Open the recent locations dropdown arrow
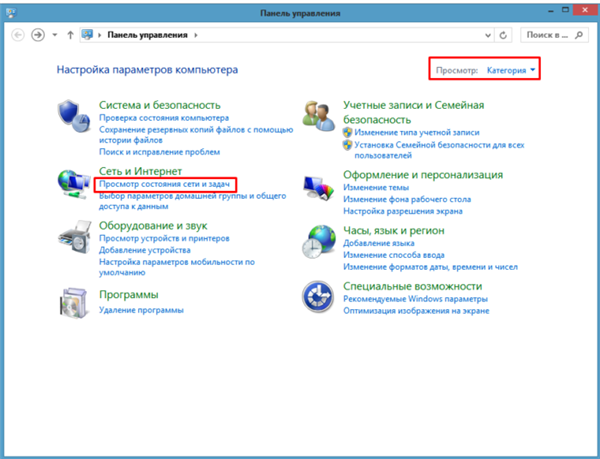Screen dimensions: 600x459 [55, 35]
